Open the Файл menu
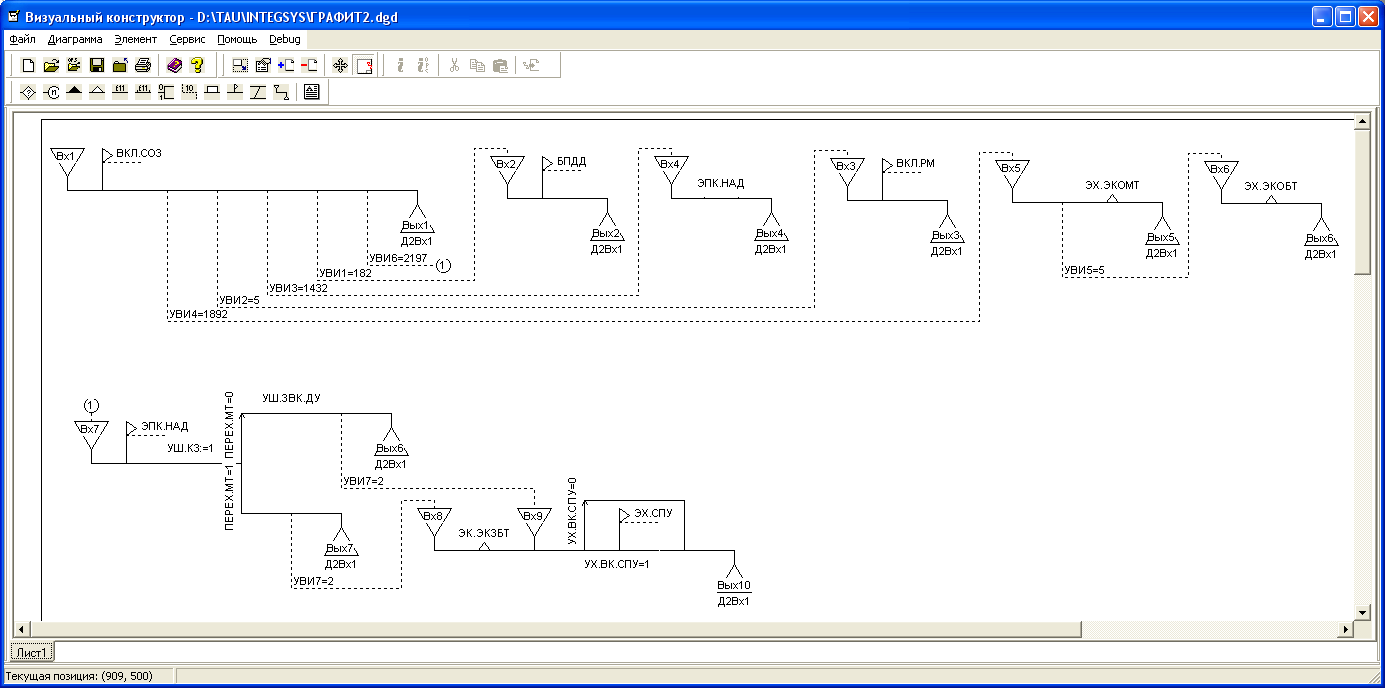Screen dimensions: 1386x689 [x=22, y=40]
